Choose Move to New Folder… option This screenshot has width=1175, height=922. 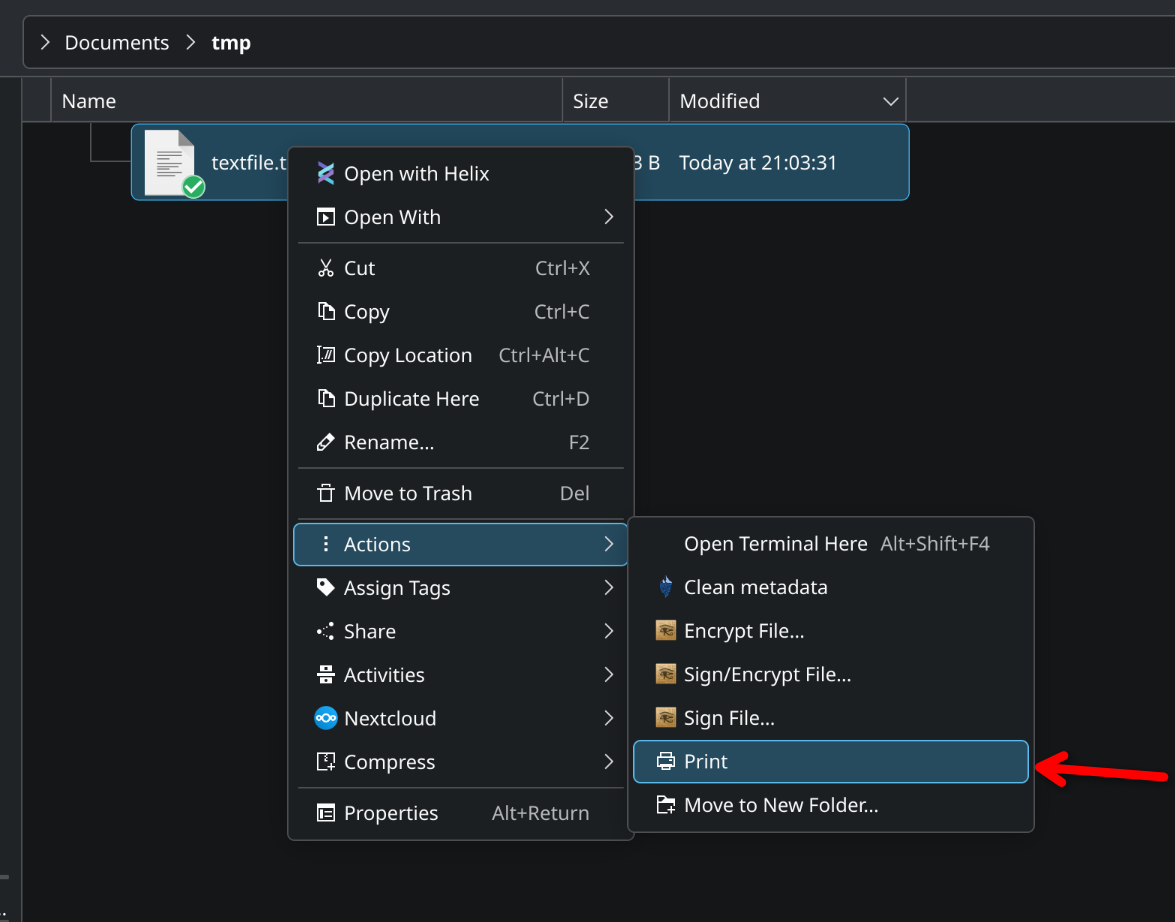pos(780,805)
